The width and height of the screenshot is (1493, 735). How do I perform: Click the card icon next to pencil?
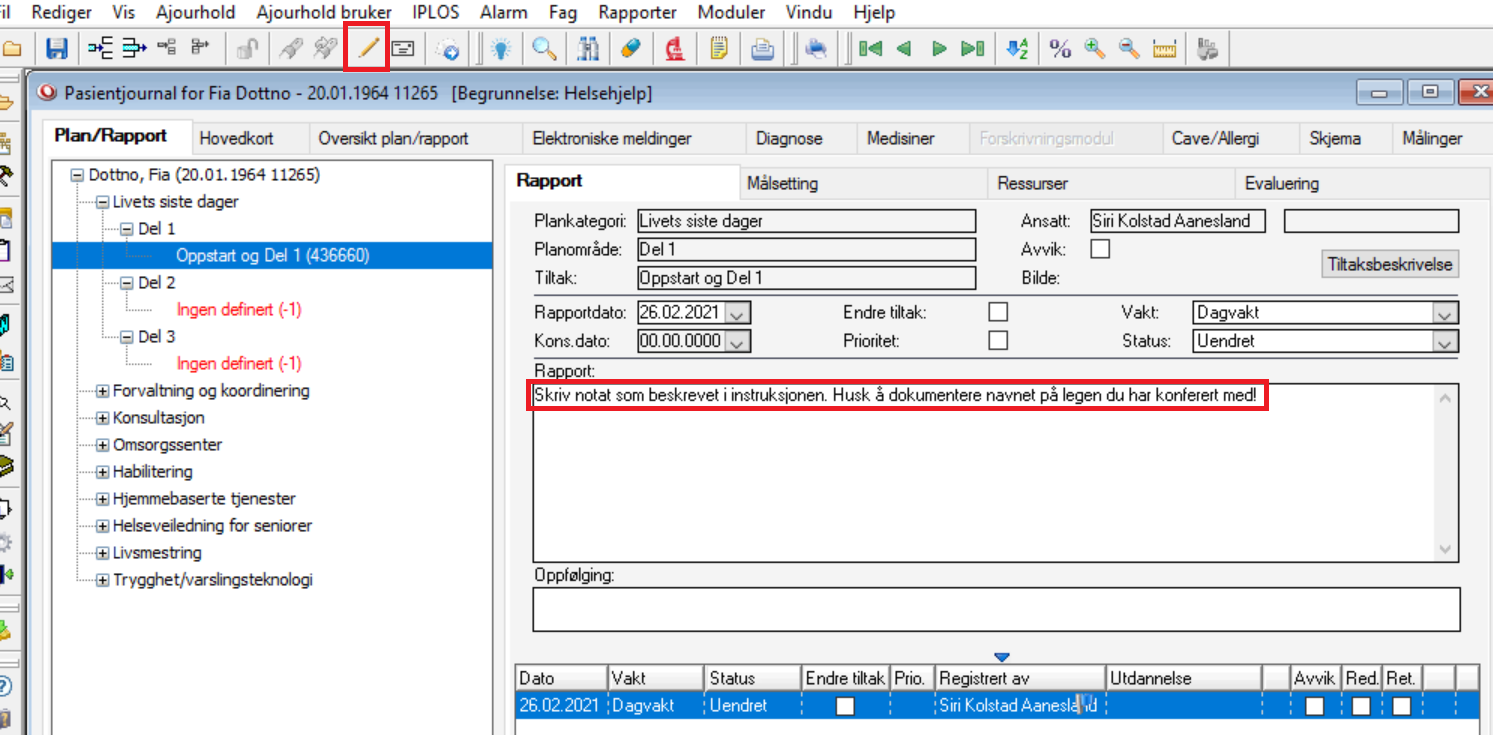click(403, 48)
